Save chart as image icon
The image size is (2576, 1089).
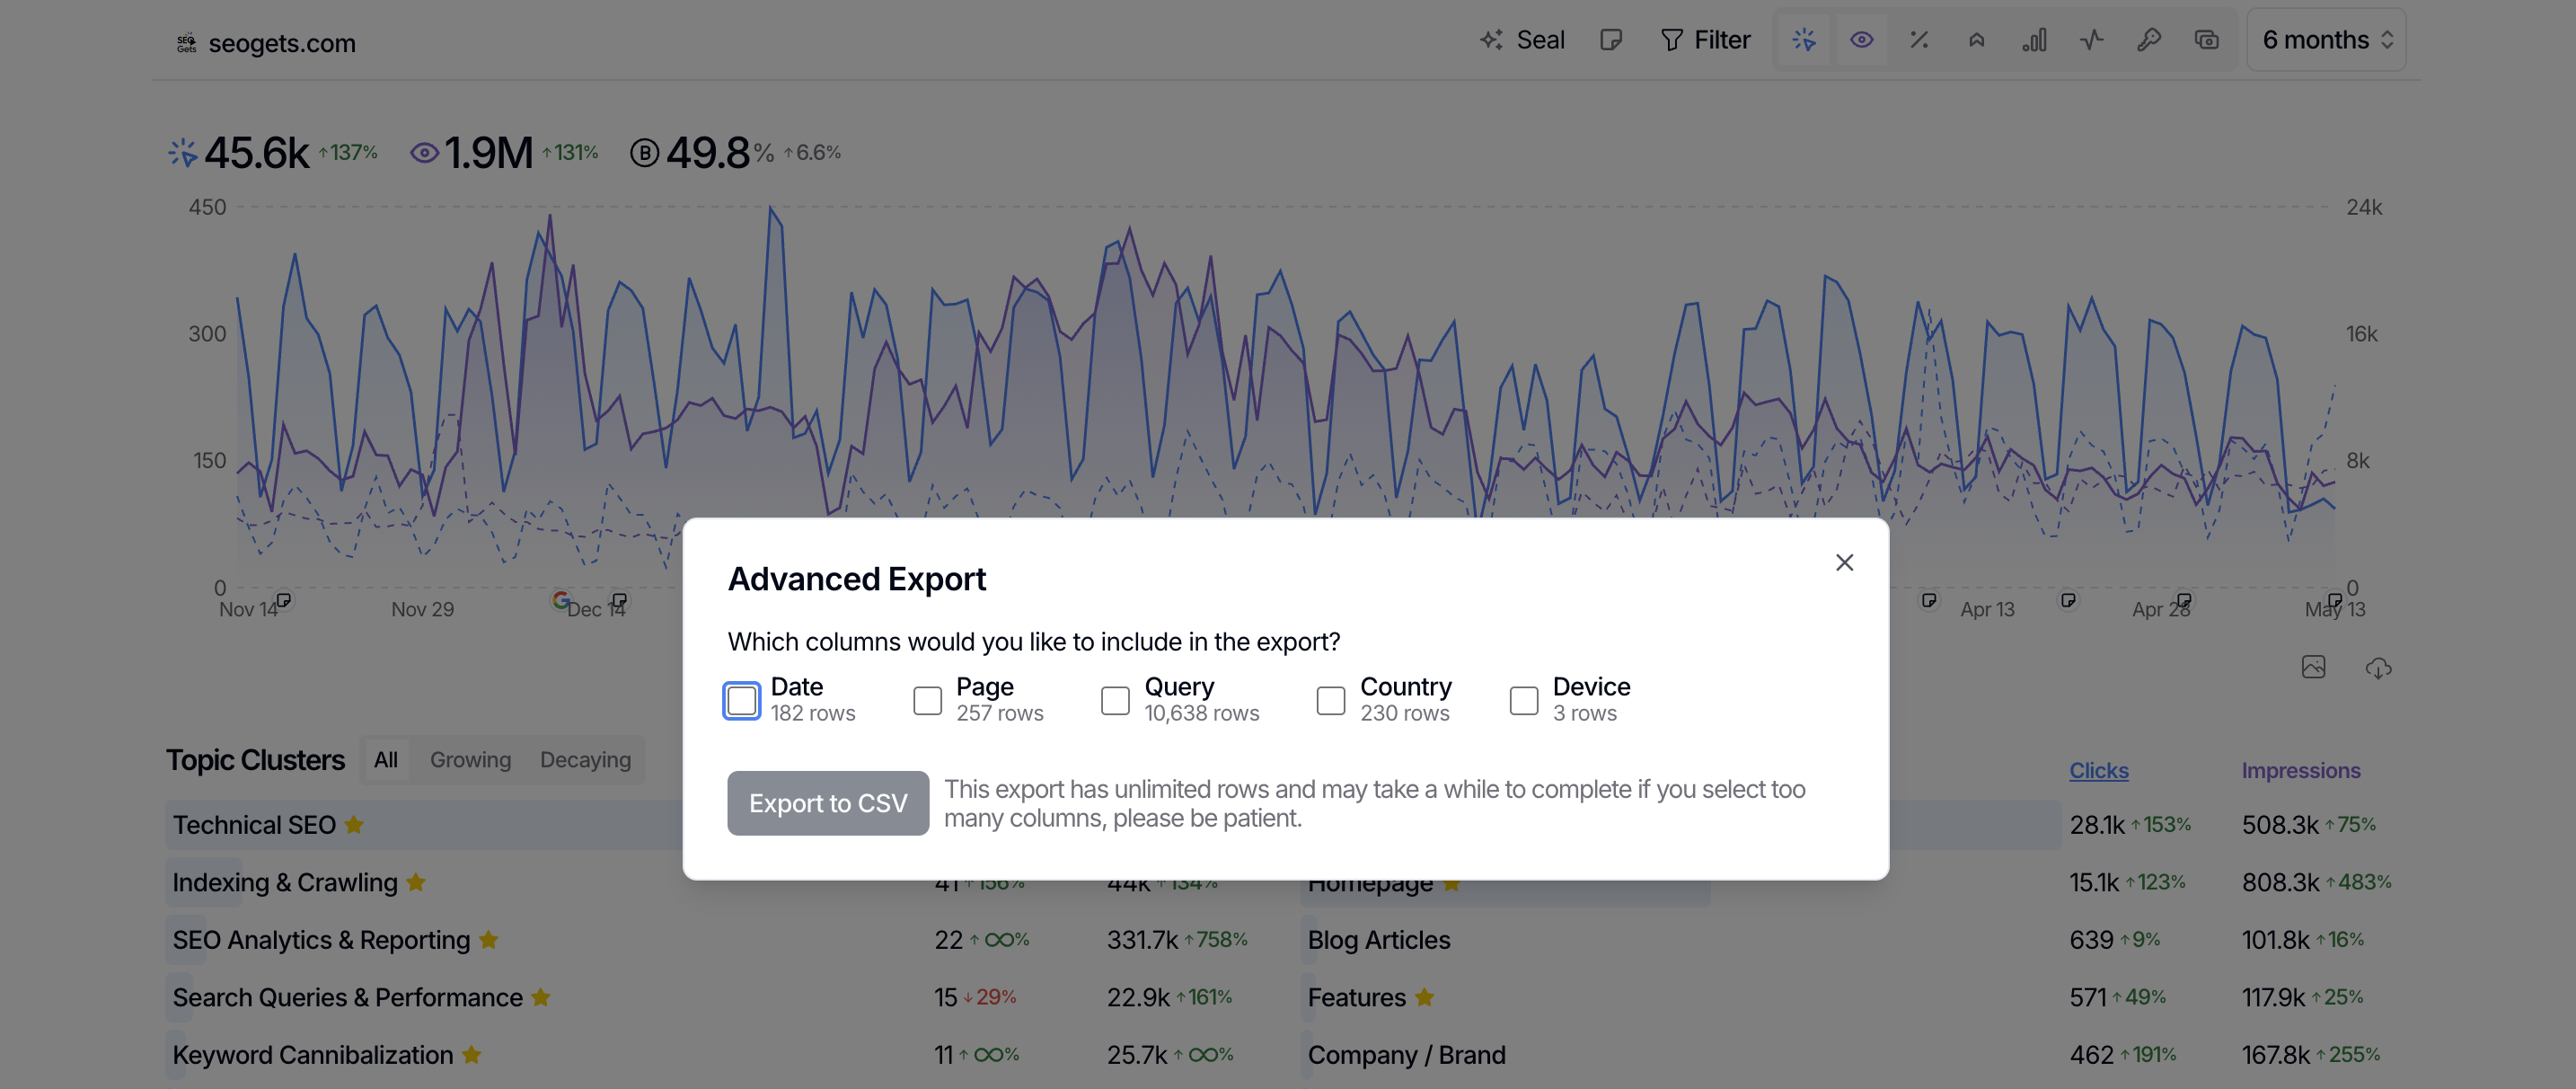pos(2313,667)
